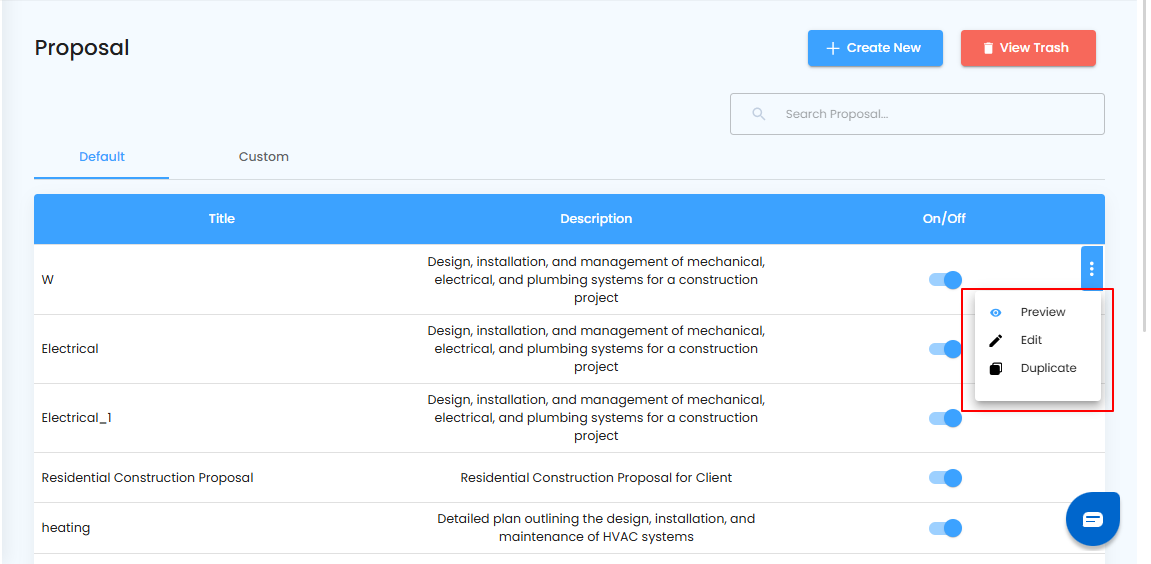Turn off the Residential Construction Proposal toggle

(x=945, y=478)
